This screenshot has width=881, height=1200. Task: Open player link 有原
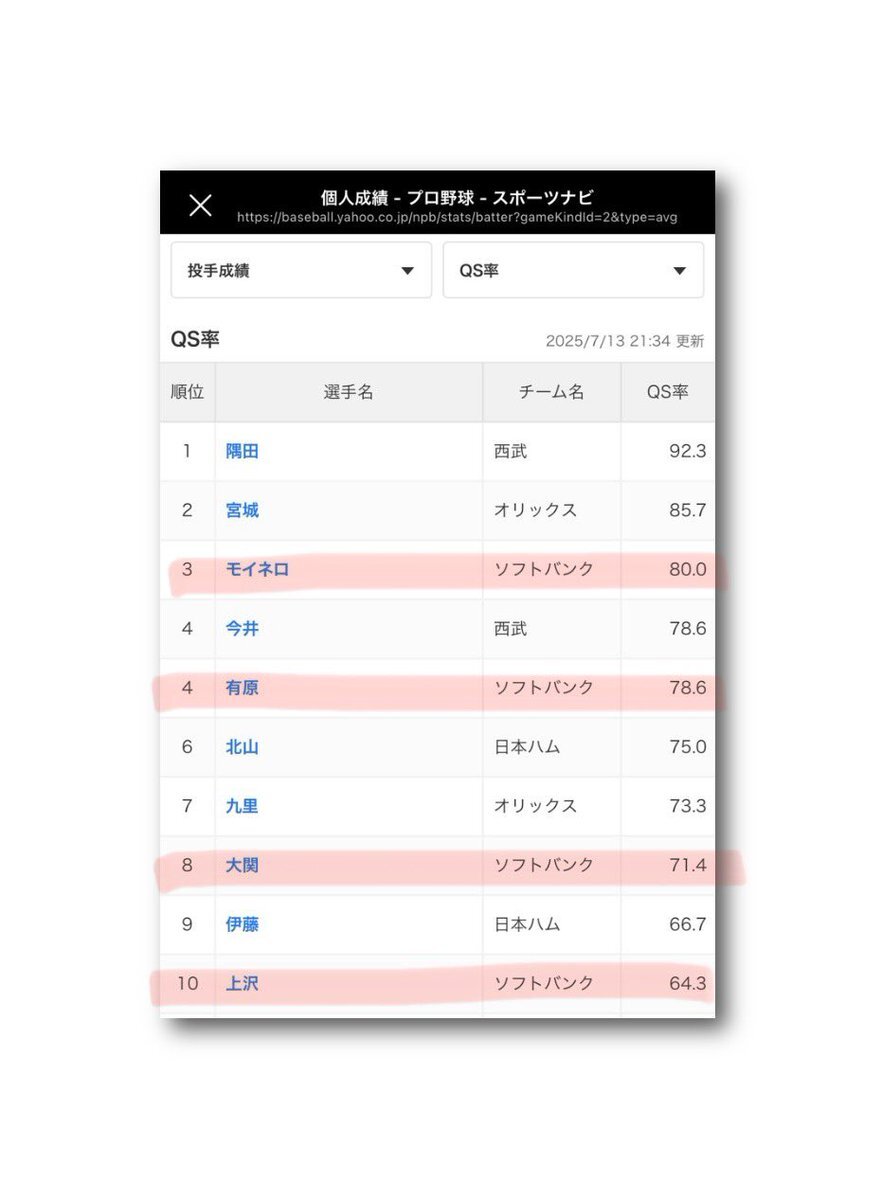click(242, 687)
